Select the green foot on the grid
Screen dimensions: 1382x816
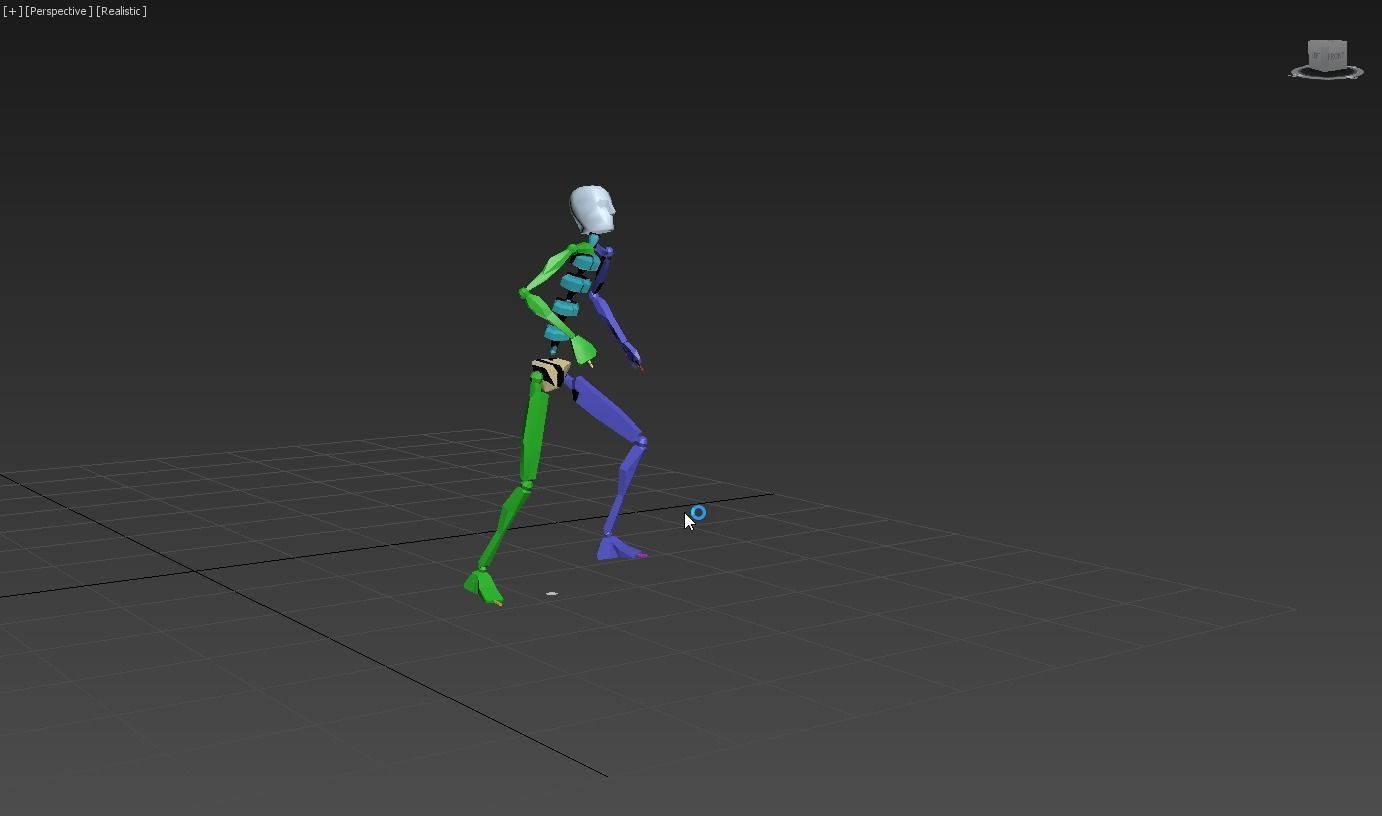point(484,586)
